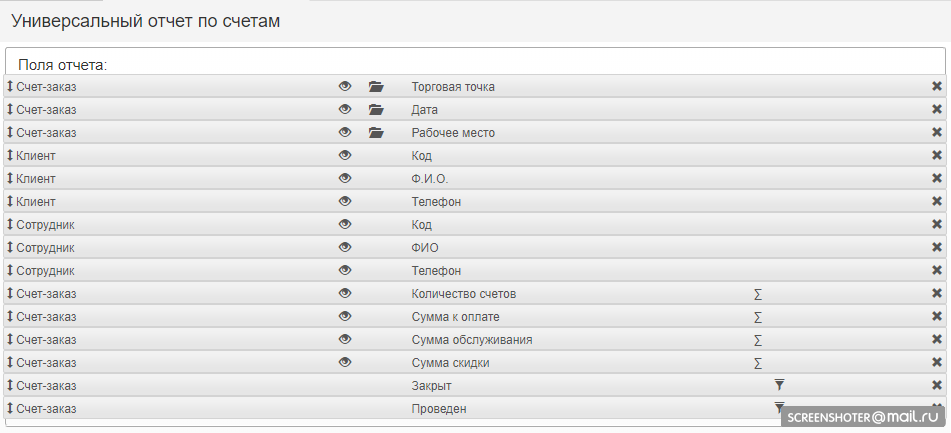Toggle visibility of Клиент Код field

[345, 156]
